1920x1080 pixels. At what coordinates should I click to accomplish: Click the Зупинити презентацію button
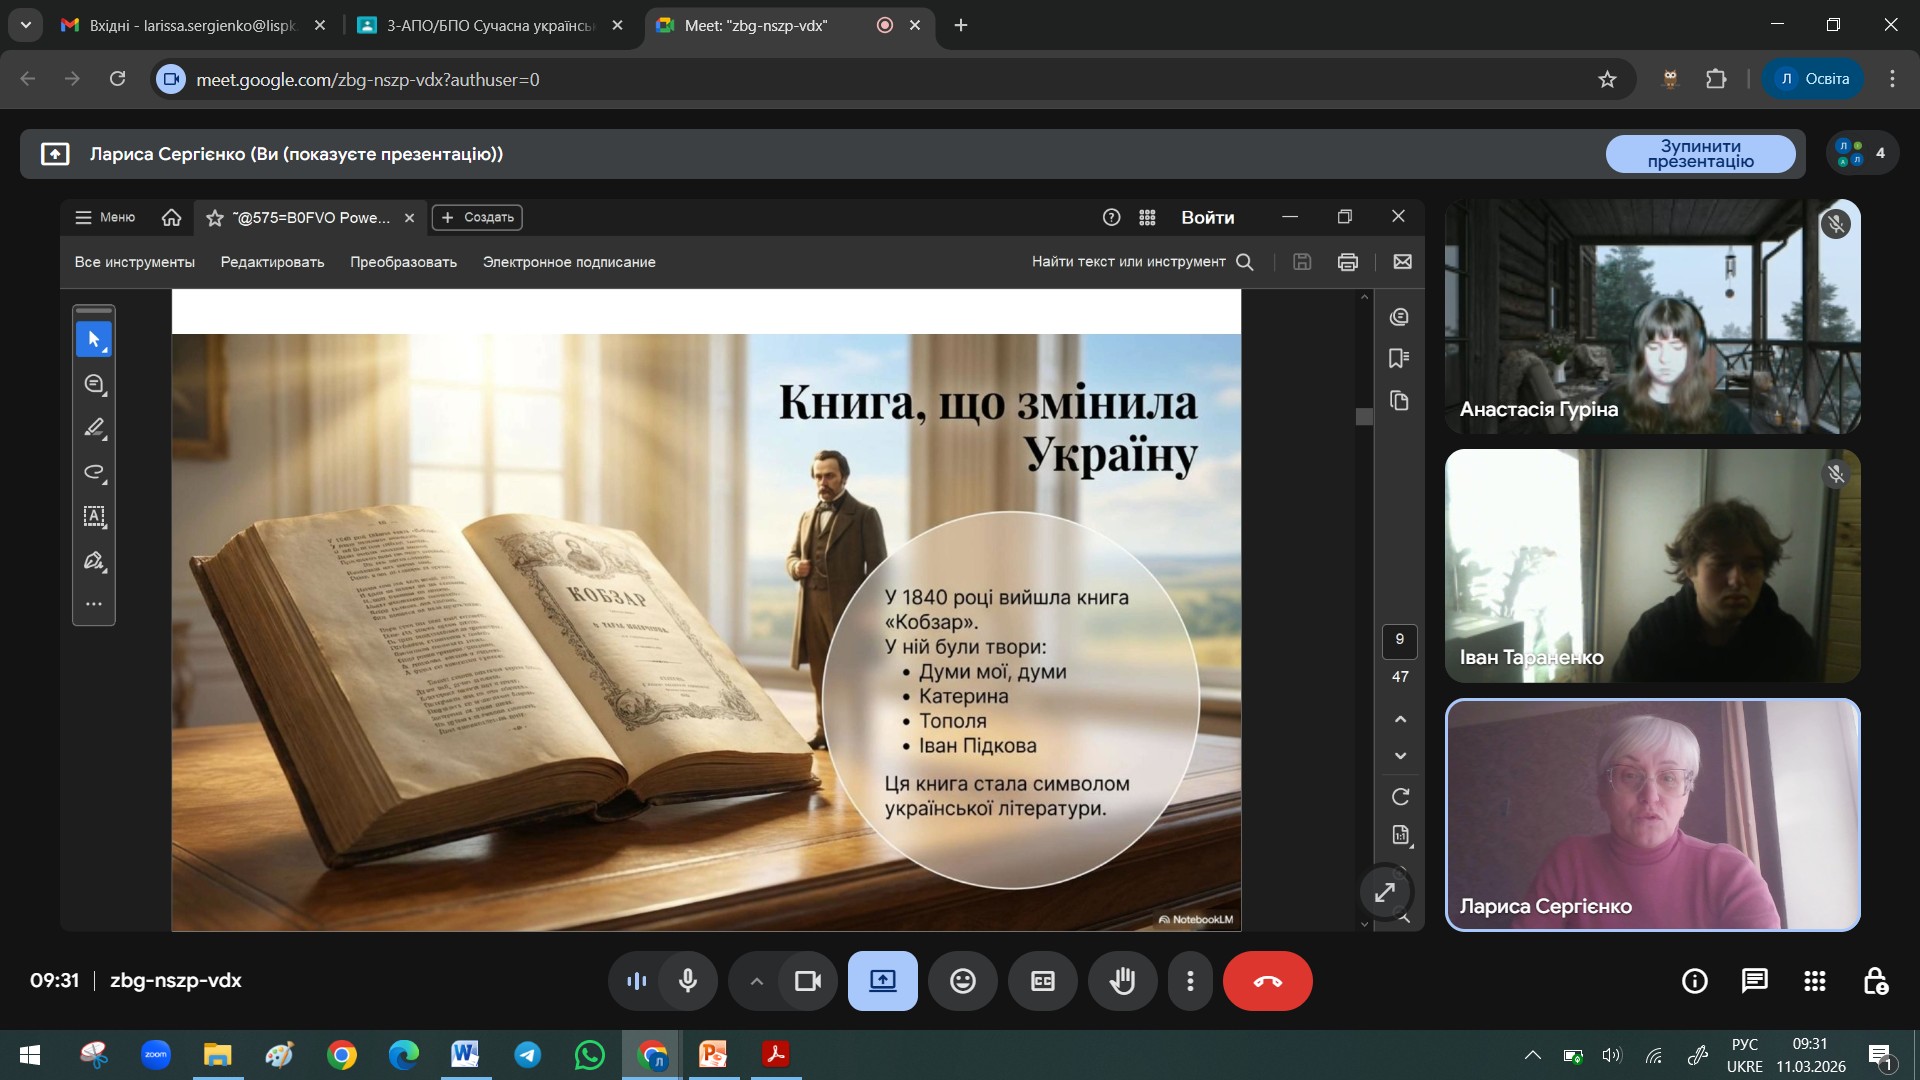(x=1700, y=154)
